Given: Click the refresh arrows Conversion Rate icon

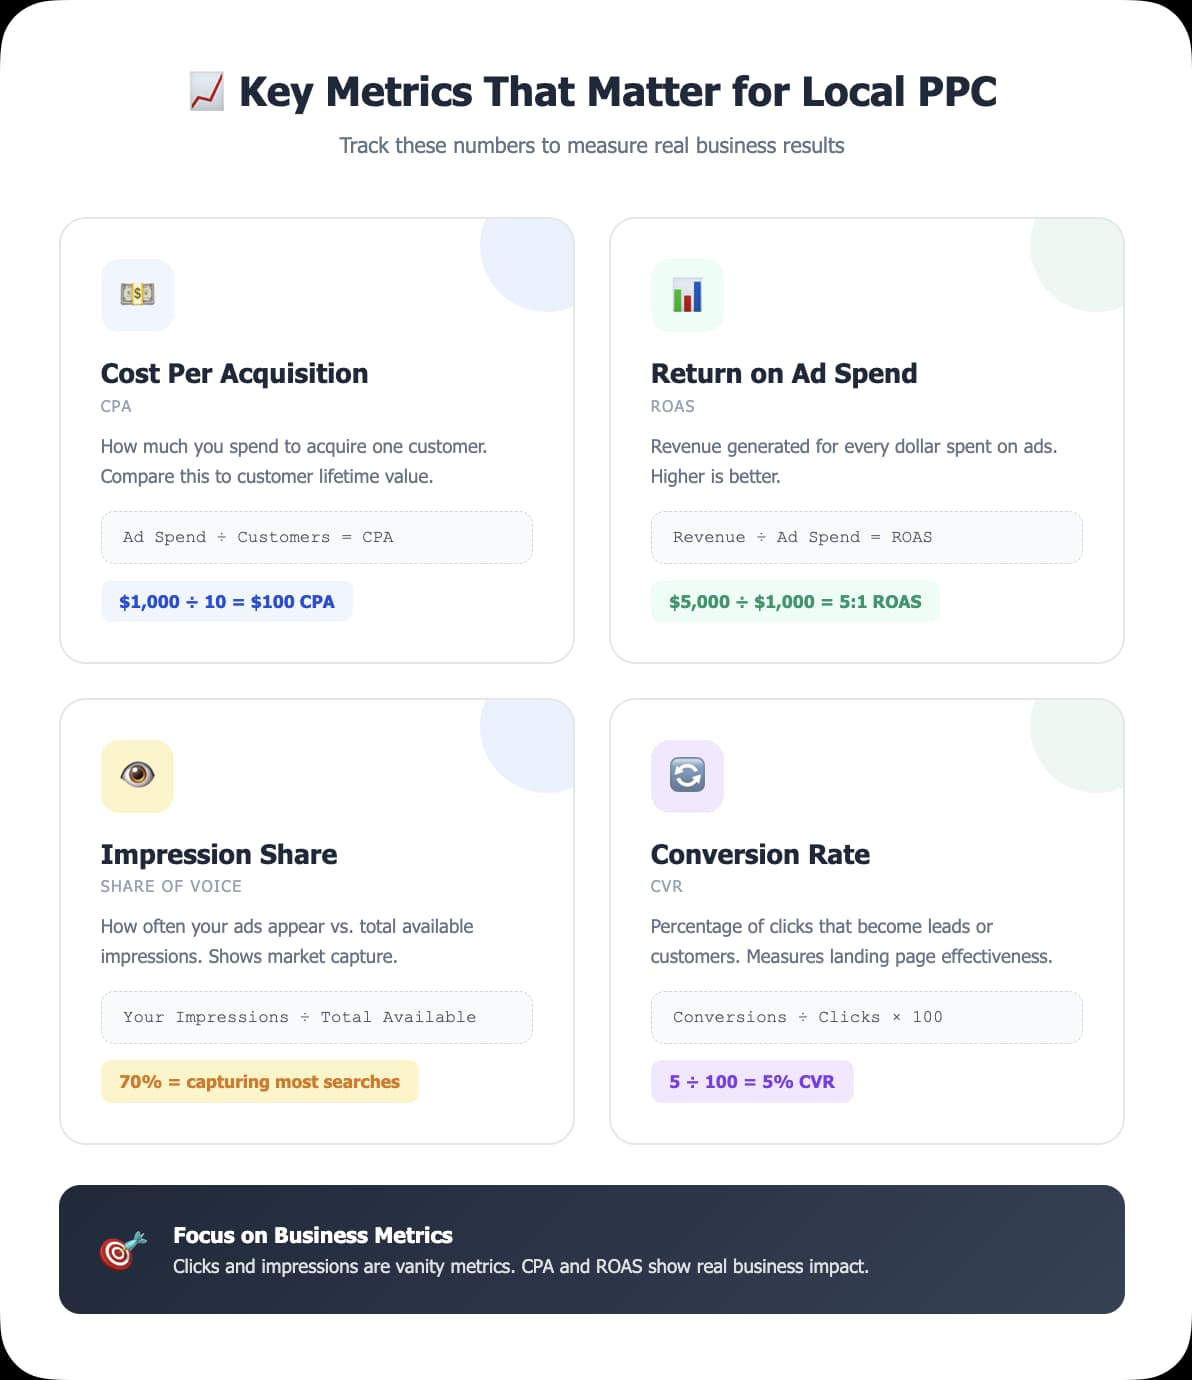Looking at the screenshot, I should (687, 775).
